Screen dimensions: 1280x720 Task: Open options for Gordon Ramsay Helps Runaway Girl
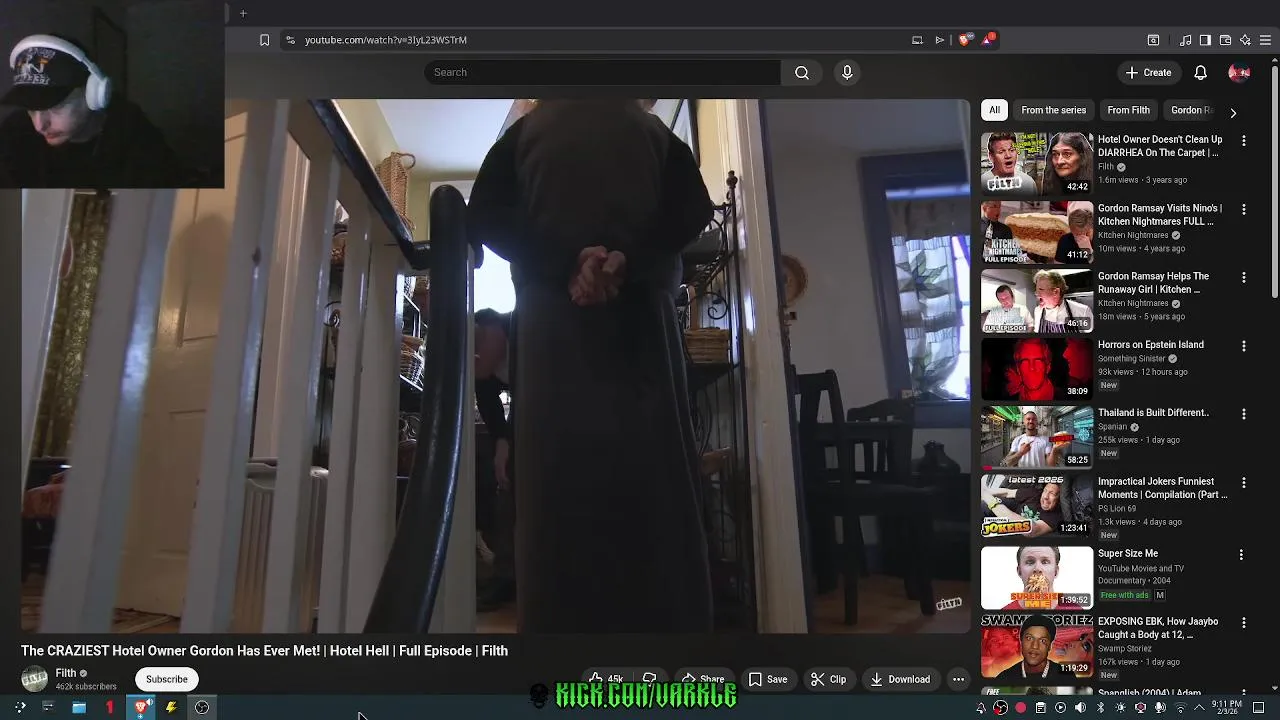[x=1243, y=277]
